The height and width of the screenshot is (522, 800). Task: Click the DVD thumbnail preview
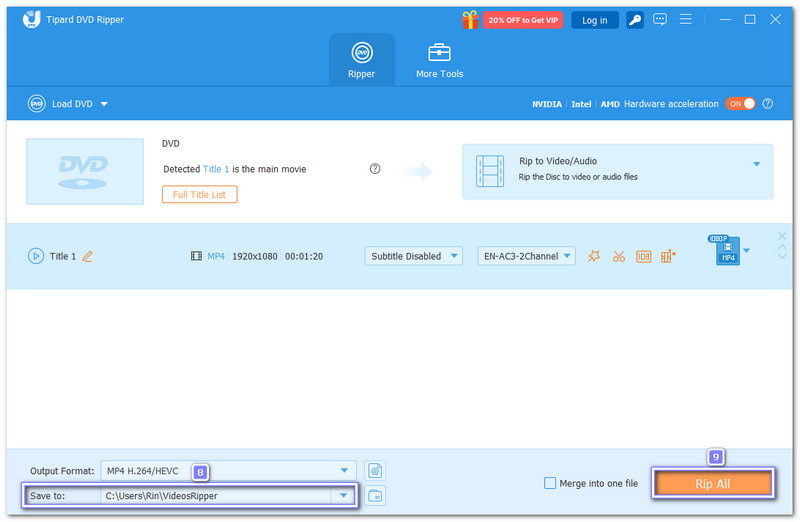coord(85,171)
